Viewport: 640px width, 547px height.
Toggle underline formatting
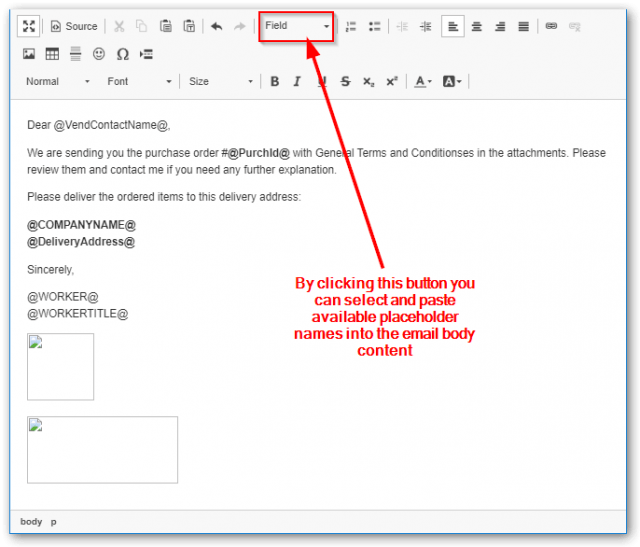(322, 82)
